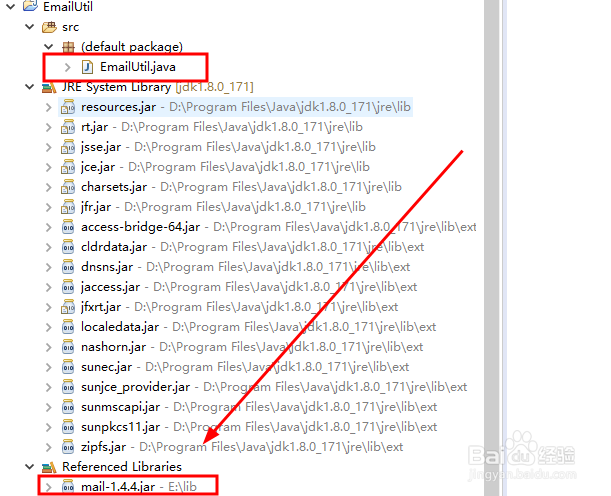Screen dimensions: 611x496
Task: Select the '(default package)' label
Action: [x=132, y=47]
